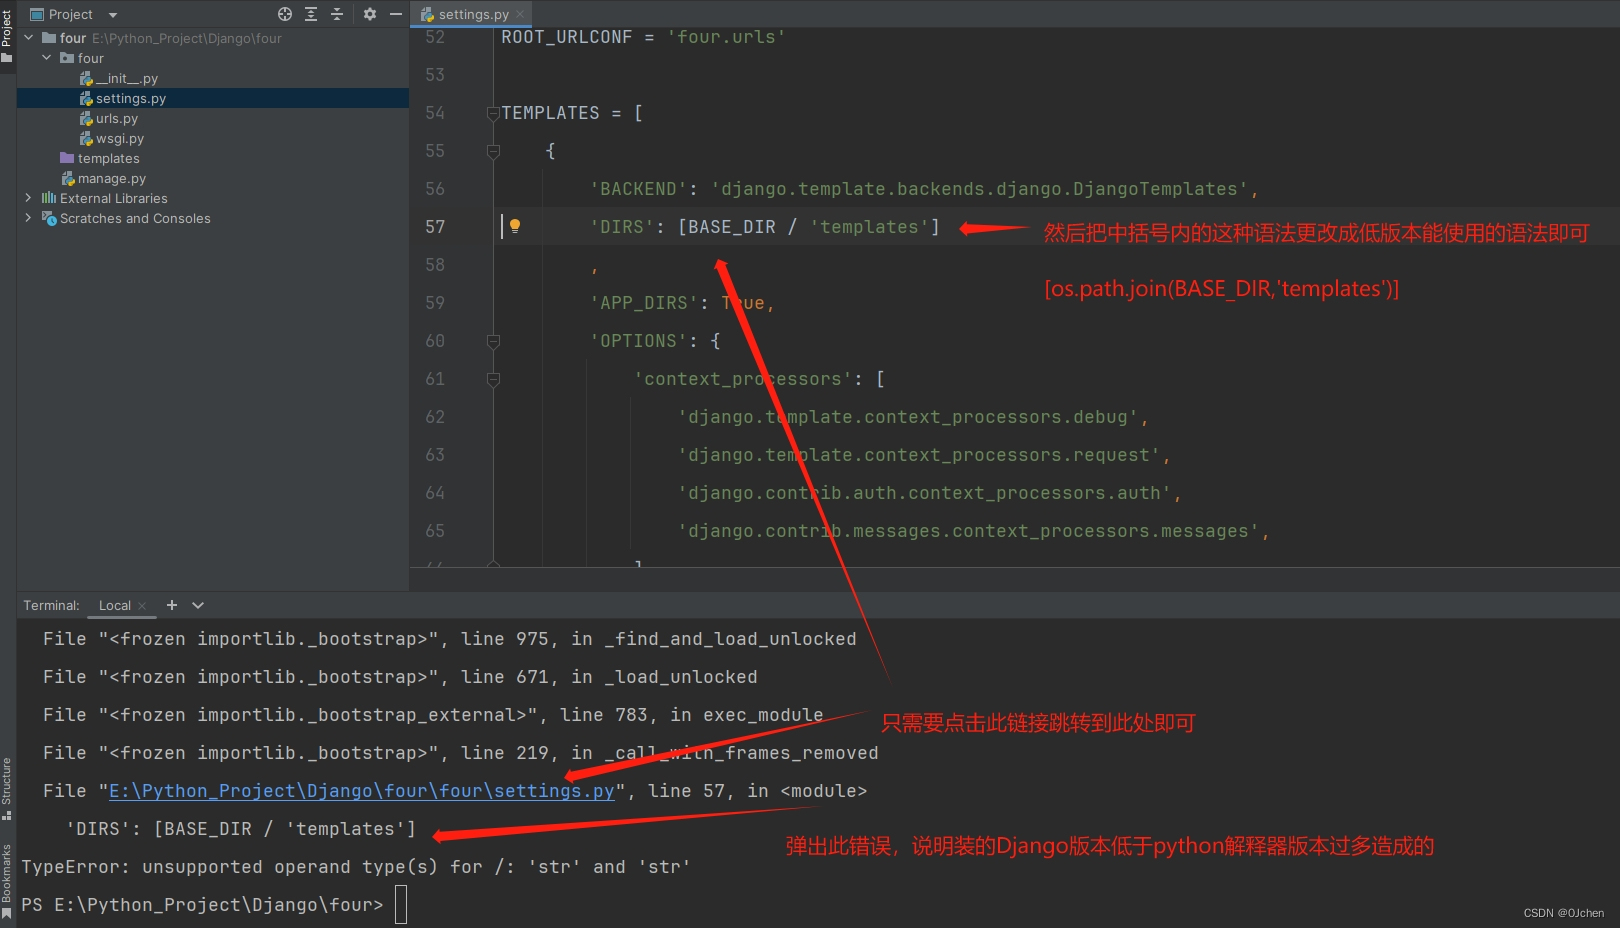The height and width of the screenshot is (928, 1620).
Task: Click the context_processors.debug string line
Action: 908,417
